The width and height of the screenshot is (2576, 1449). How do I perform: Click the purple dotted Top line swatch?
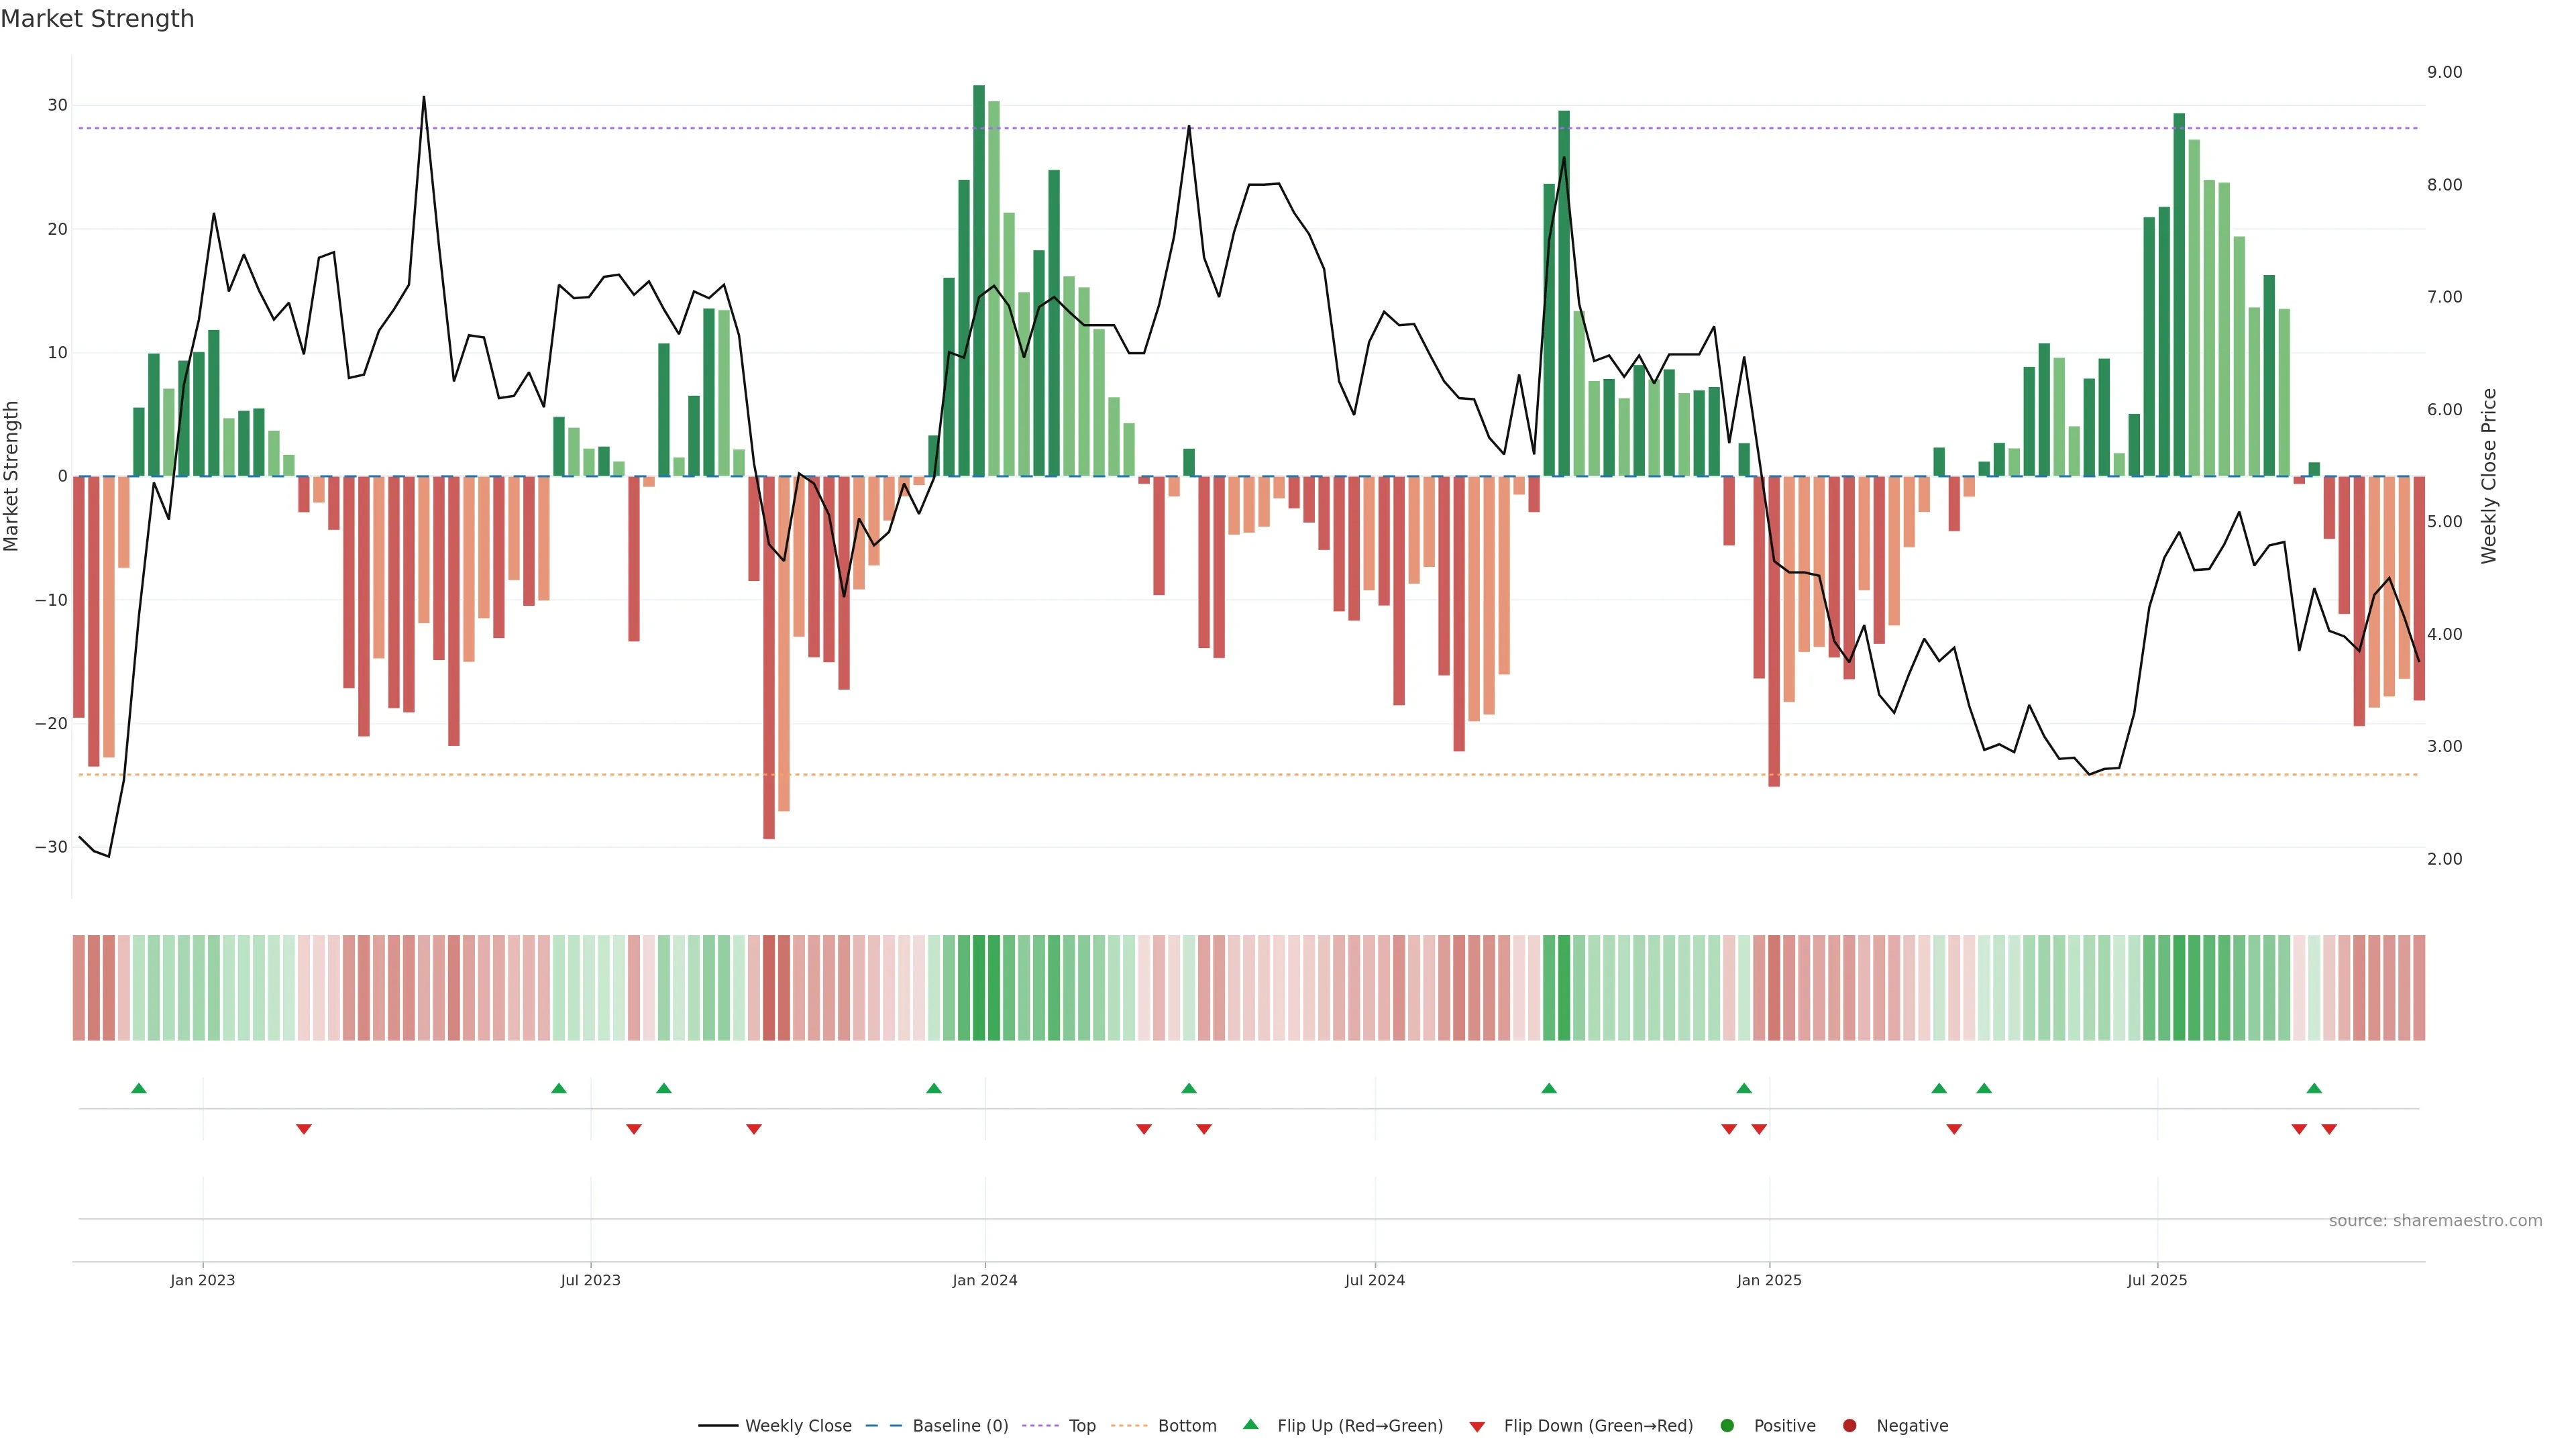(x=1042, y=1426)
